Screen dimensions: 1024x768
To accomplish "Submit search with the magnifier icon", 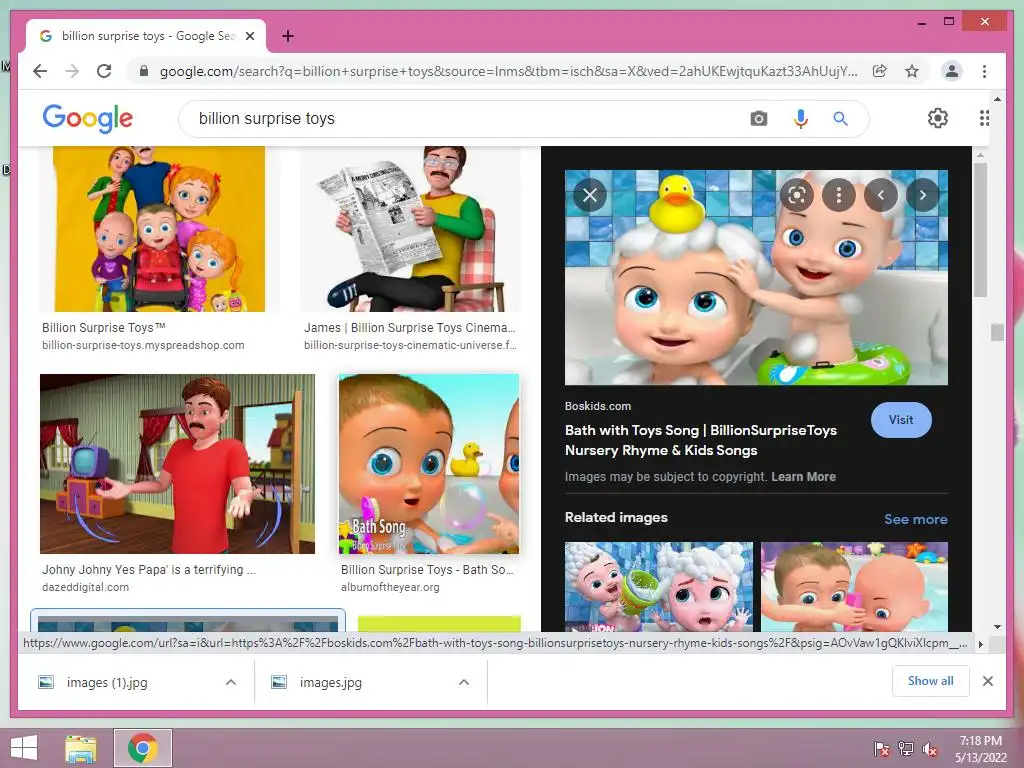I will tap(840, 118).
